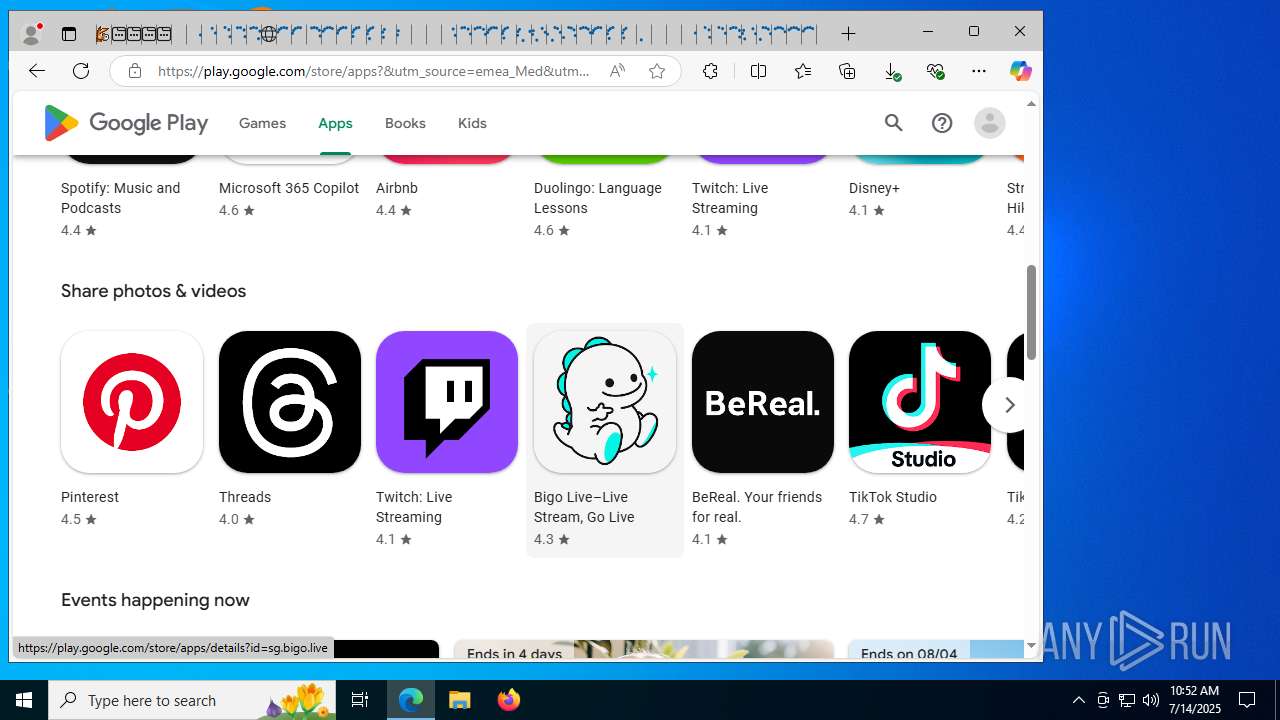Viewport: 1280px width, 720px height.
Task: Open the Ends on 08/04 event card
Action: (x=936, y=650)
